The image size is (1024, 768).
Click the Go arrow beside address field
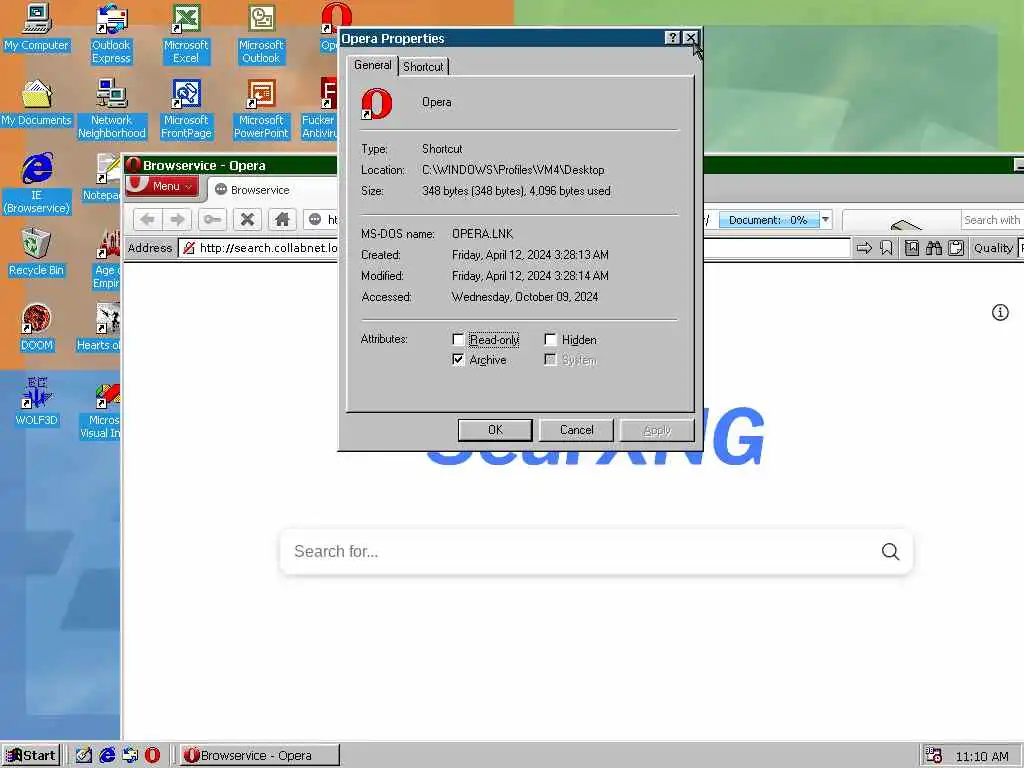[864, 248]
